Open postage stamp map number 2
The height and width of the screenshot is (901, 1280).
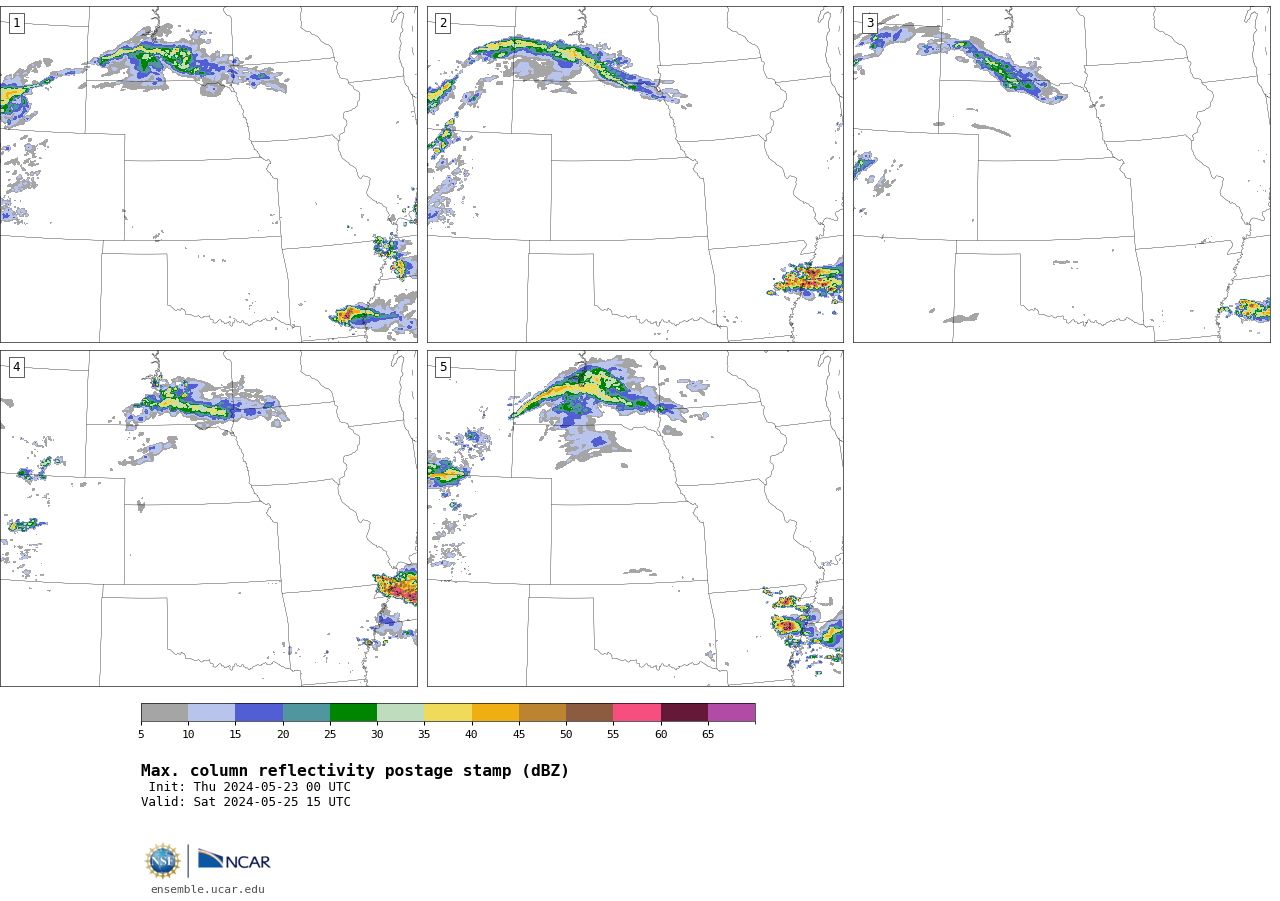pyautogui.click(x=635, y=174)
